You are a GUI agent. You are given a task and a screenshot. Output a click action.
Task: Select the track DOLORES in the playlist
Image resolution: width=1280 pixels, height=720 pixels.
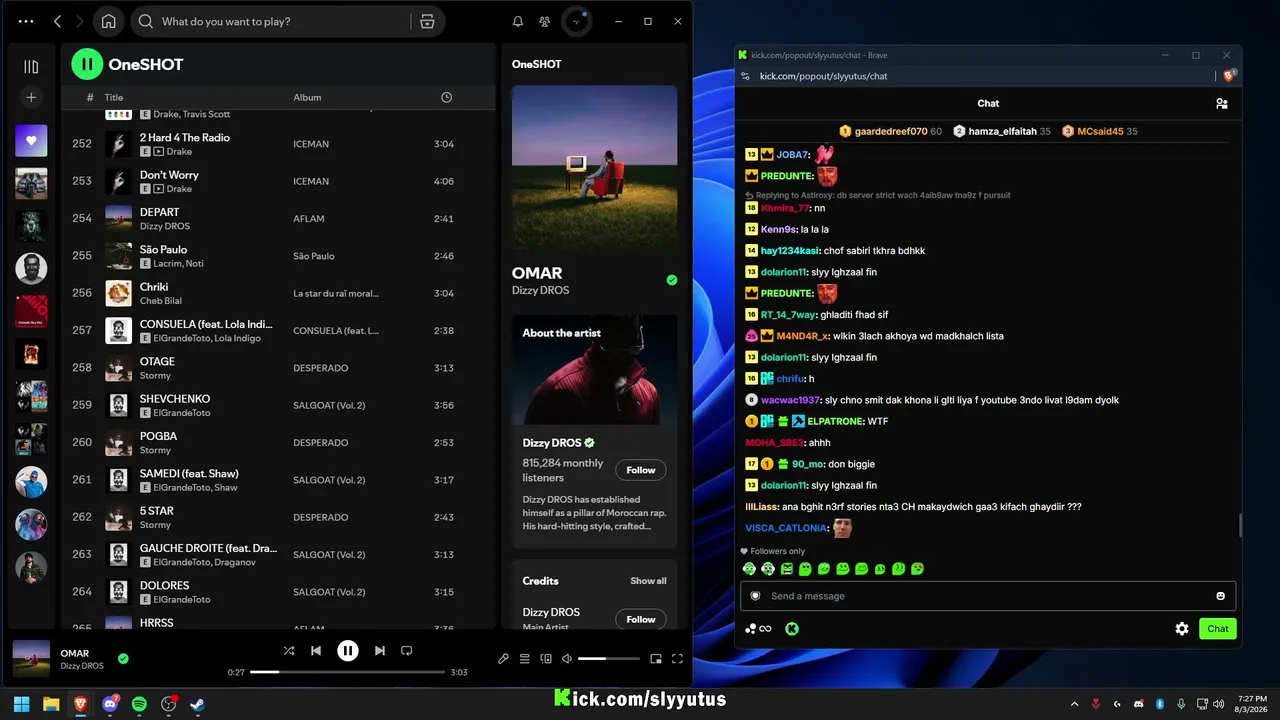pos(278,592)
